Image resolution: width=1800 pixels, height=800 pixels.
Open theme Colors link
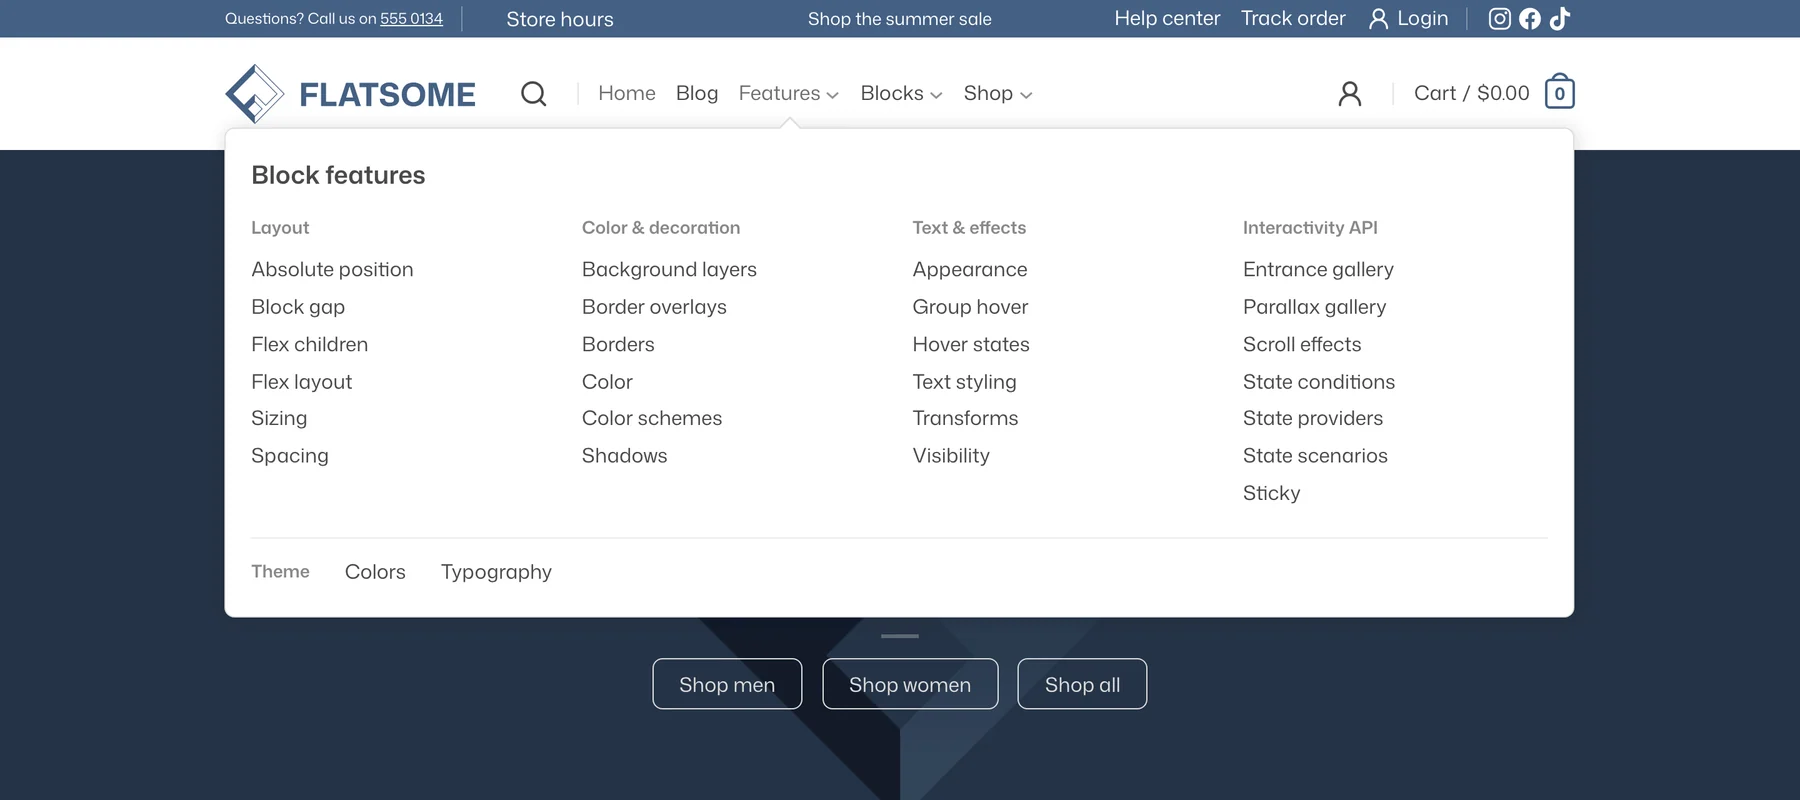[x=375, y=572]
